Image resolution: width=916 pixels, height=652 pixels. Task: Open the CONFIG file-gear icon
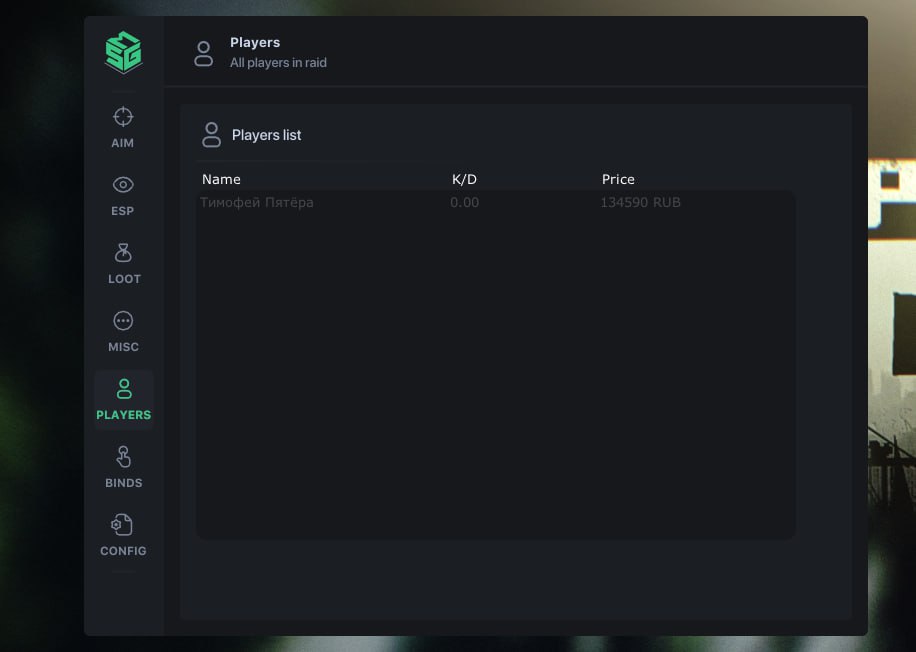point(122,525)
